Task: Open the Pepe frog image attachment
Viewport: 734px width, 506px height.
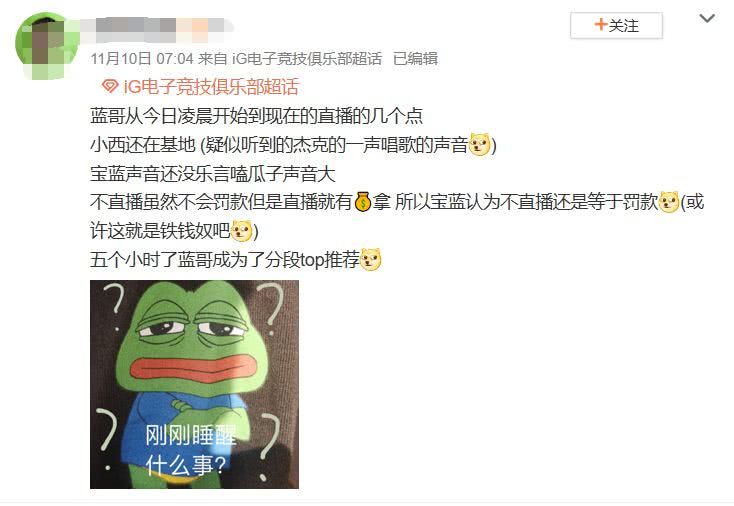Action: (x=194, y=384)
